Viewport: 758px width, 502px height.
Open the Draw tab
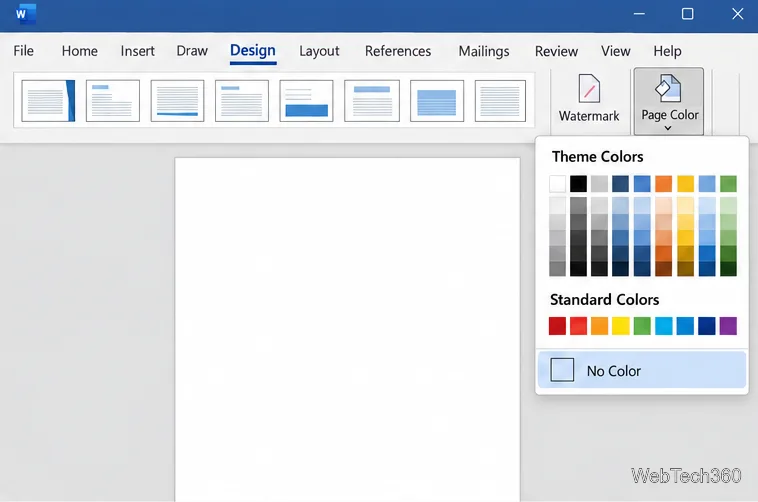coord(192,51)
